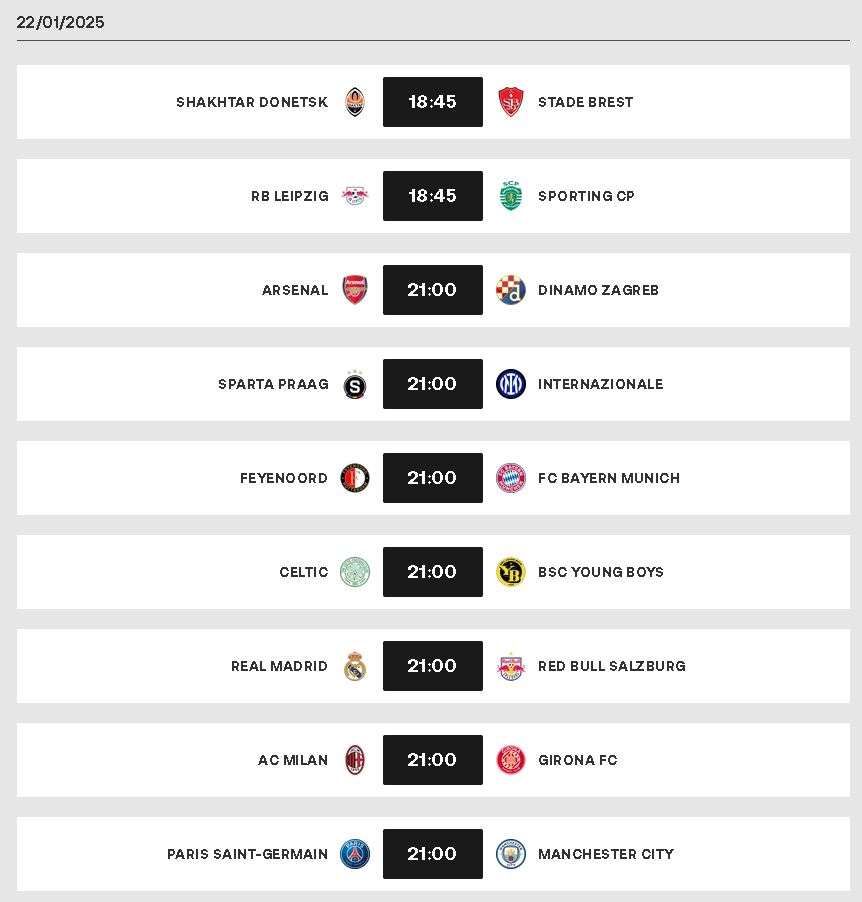Click the Sparta Praag team name
This screenshot has width=862, height=902.
273,384
